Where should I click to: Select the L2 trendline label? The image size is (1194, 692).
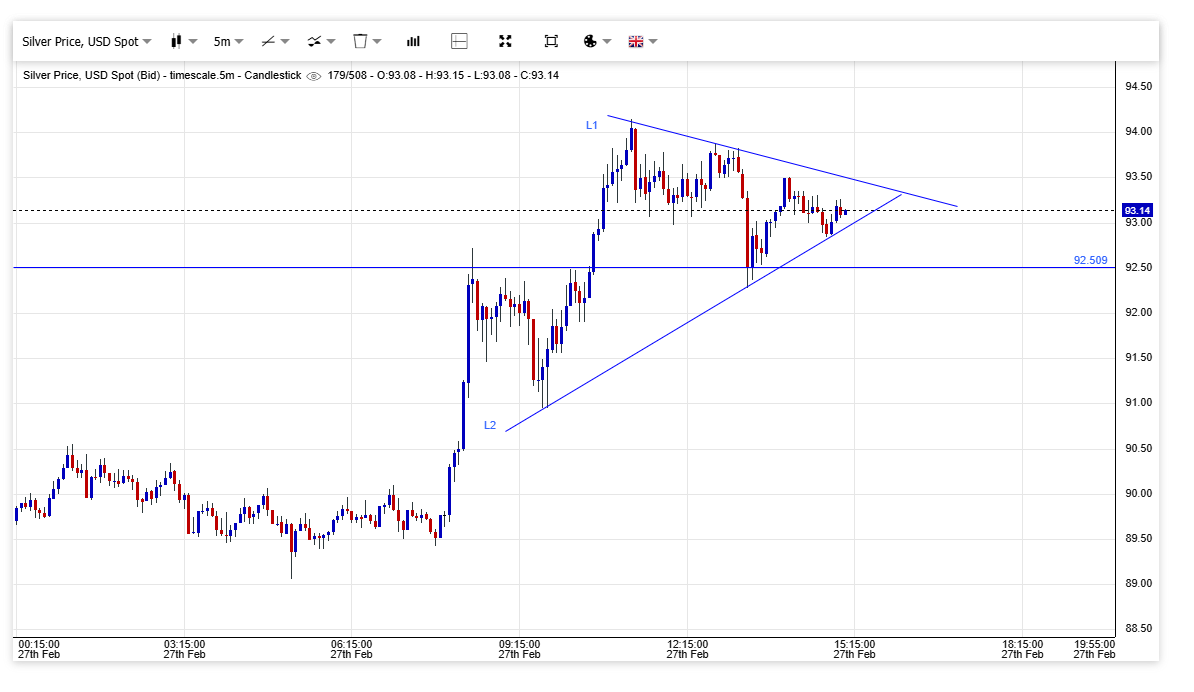click(490, 425)
